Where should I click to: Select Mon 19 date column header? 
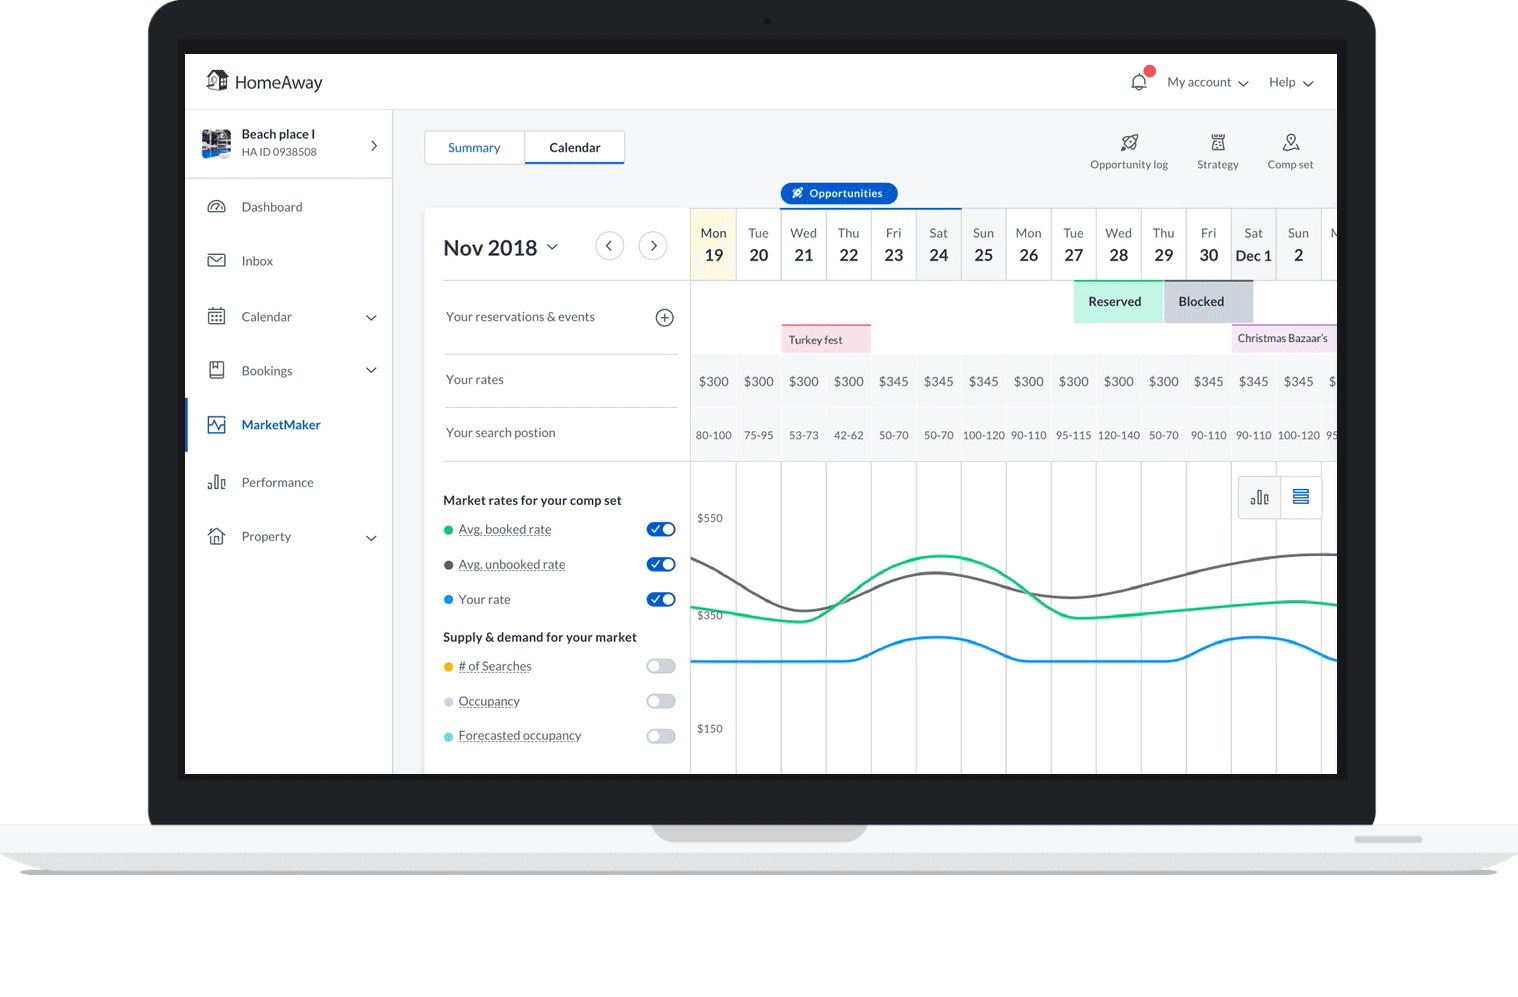714,244
